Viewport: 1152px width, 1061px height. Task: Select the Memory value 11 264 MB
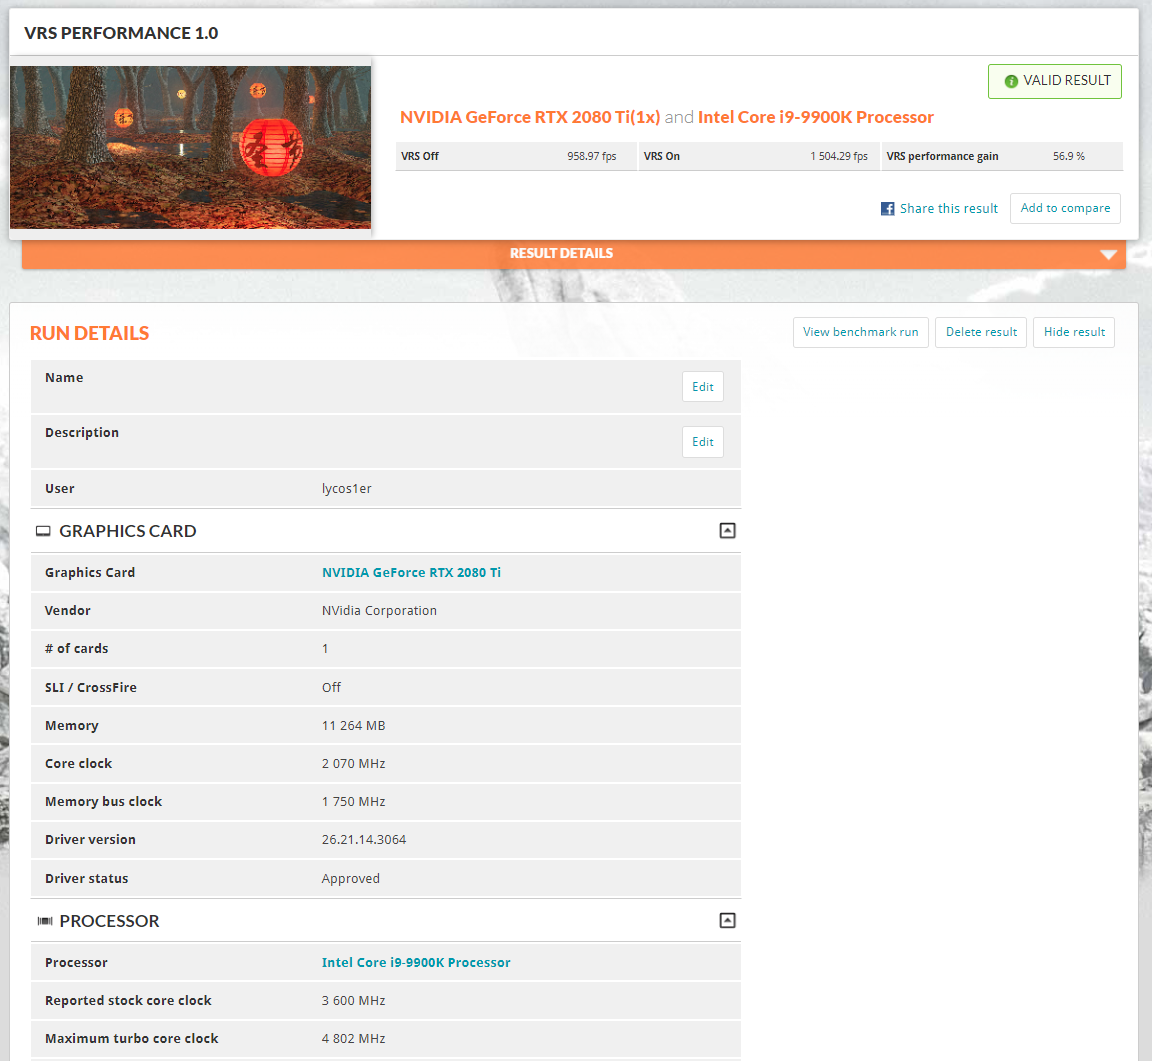point(353,726)
